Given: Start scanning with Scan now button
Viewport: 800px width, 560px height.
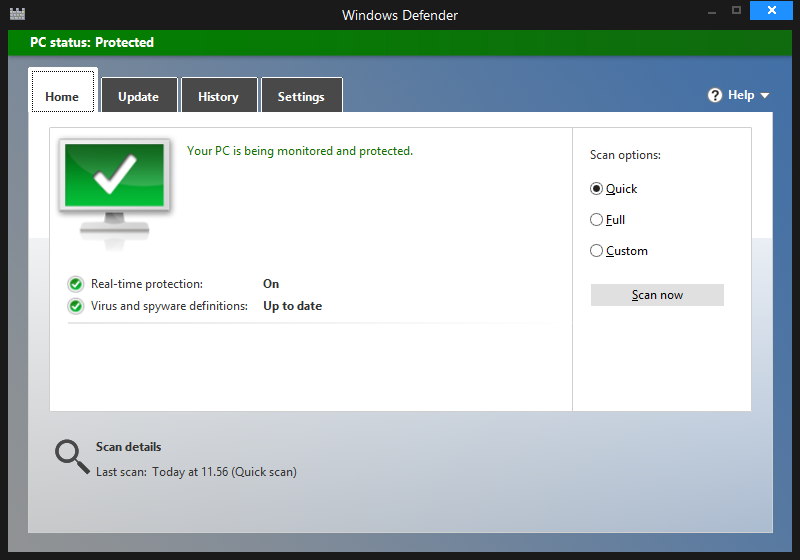Looking at the screenshot, I should click(657, 295).
